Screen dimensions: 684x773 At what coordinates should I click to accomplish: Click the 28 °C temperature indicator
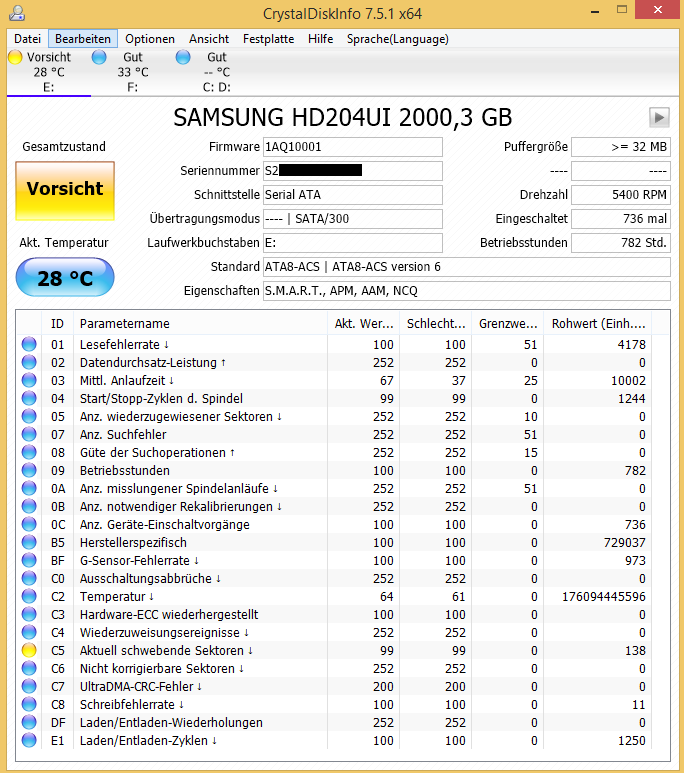65,278
